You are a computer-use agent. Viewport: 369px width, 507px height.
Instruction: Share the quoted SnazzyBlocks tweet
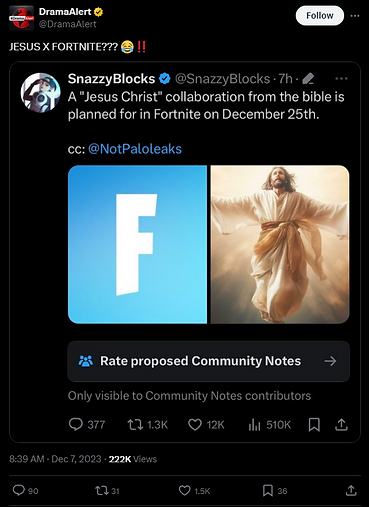pyautogui.click(x=341, y=425)
